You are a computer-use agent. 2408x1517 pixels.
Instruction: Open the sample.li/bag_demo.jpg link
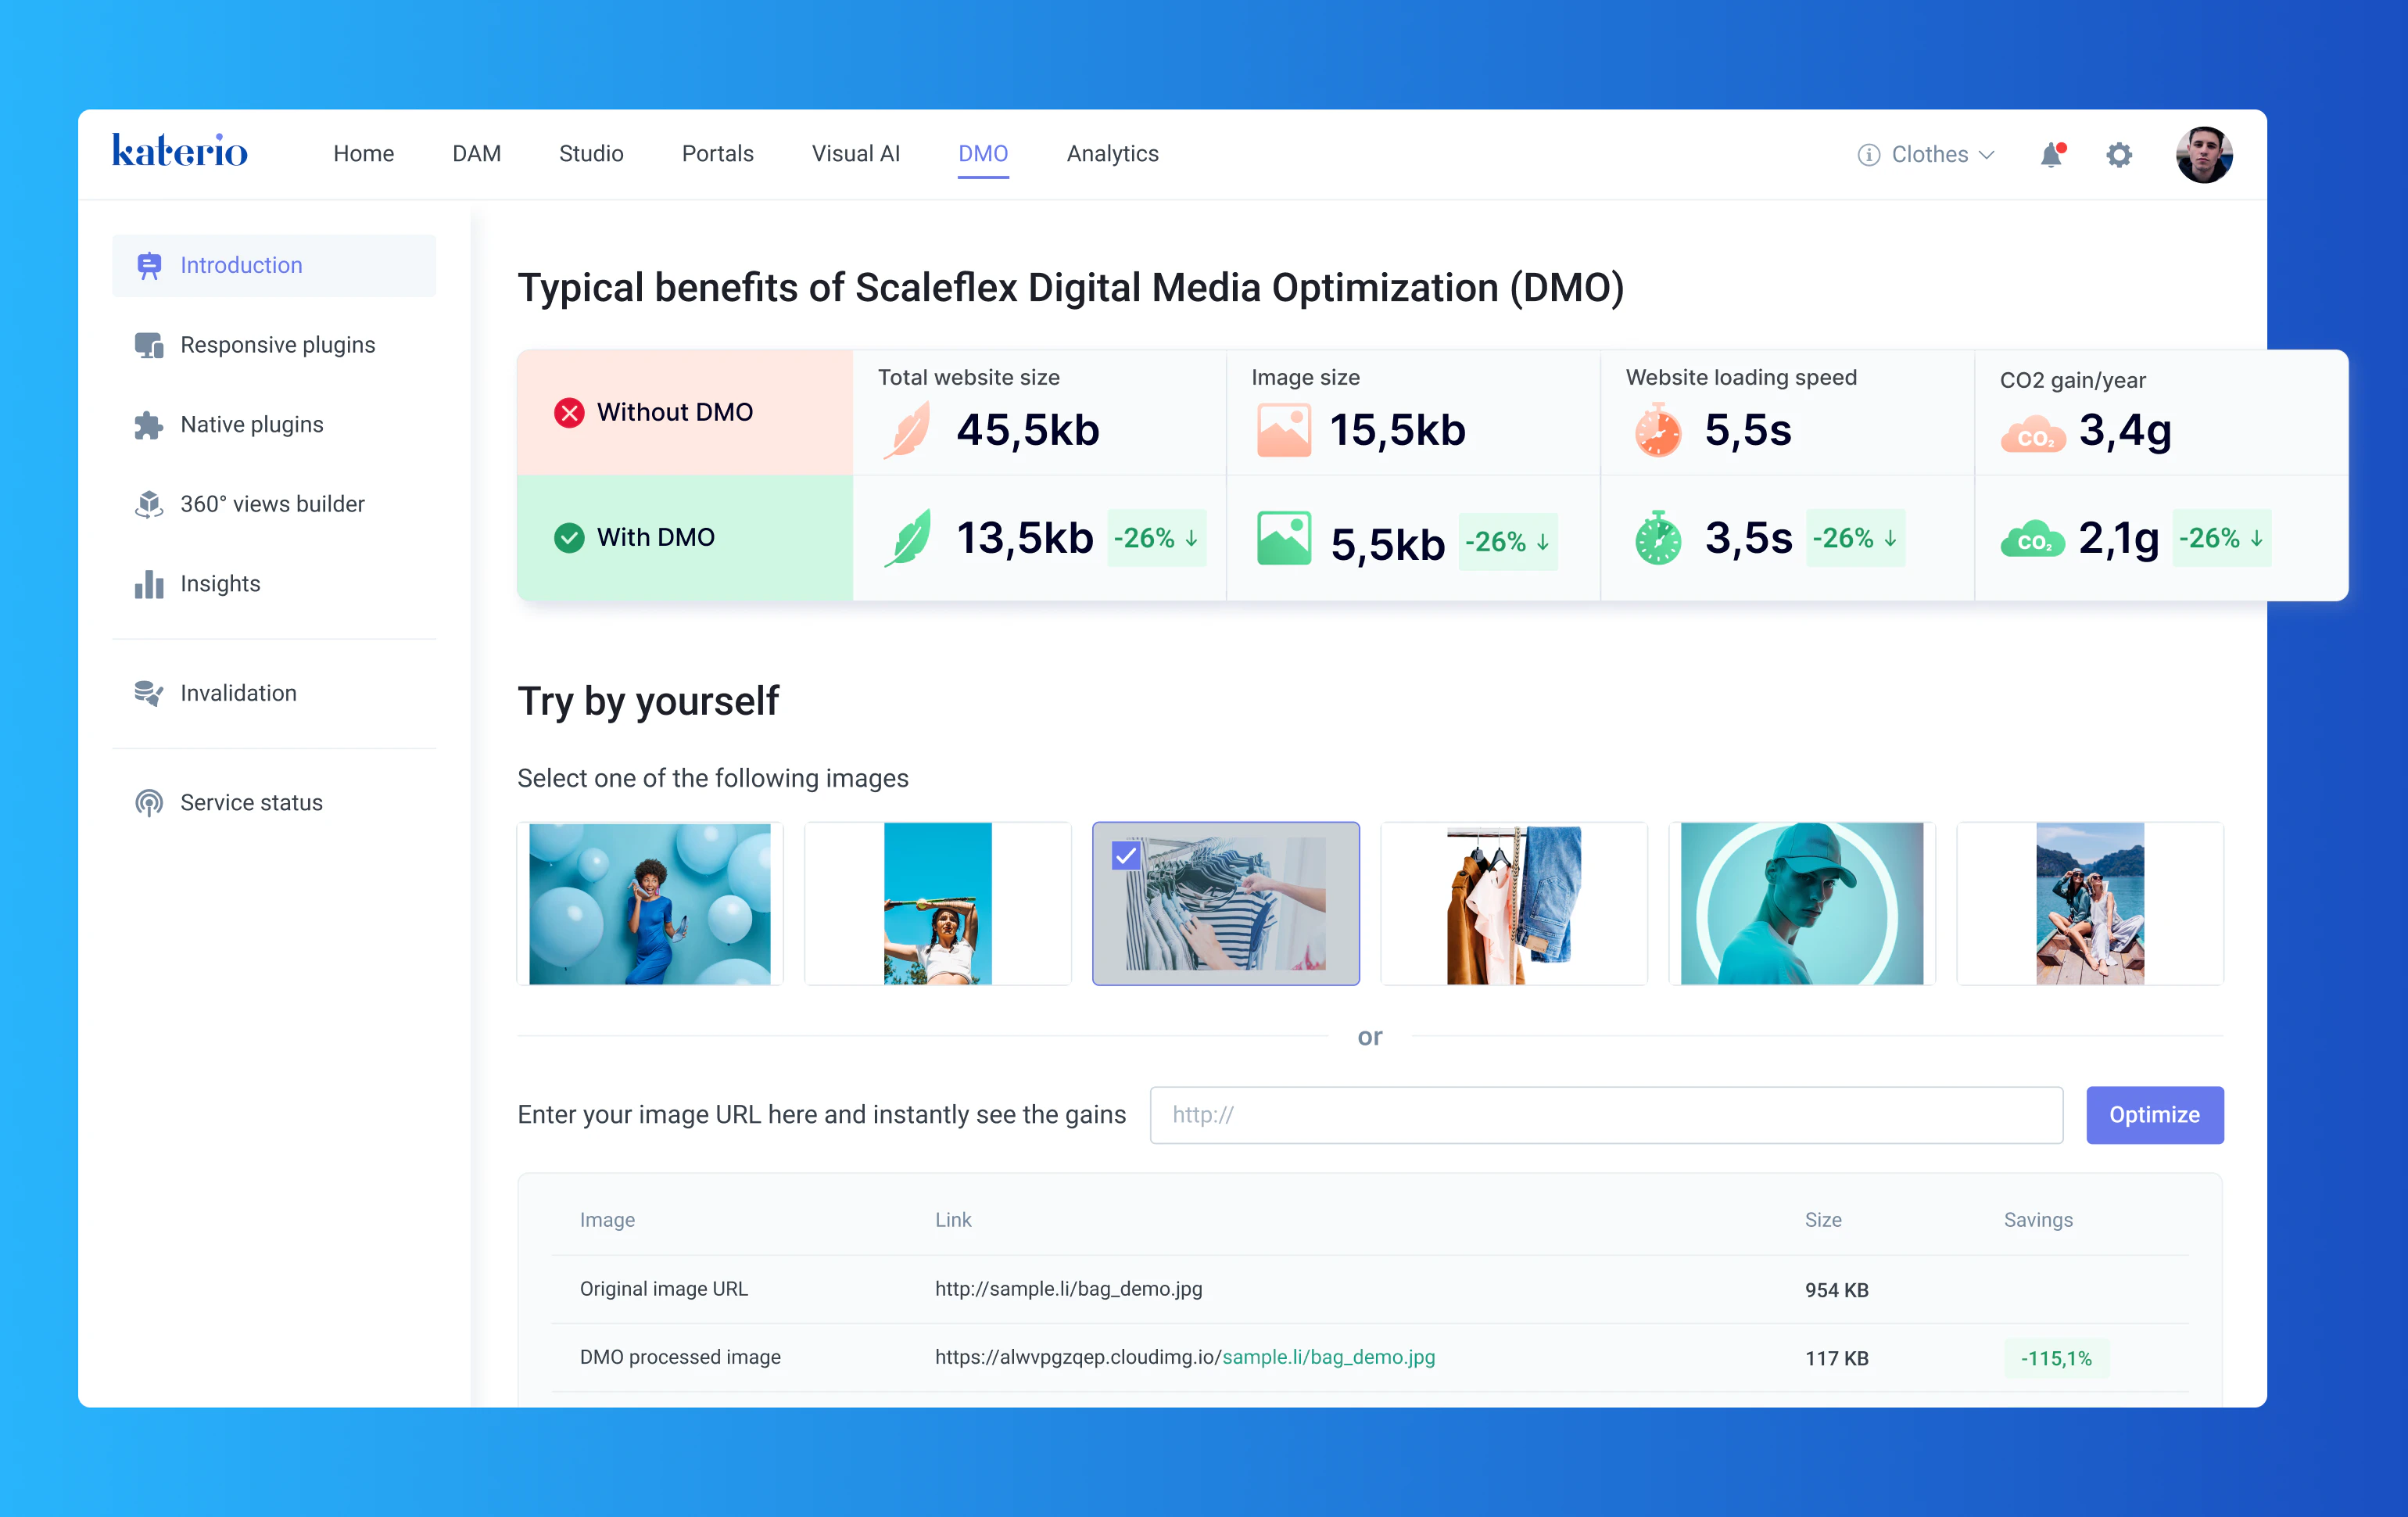(1329, 1357)
